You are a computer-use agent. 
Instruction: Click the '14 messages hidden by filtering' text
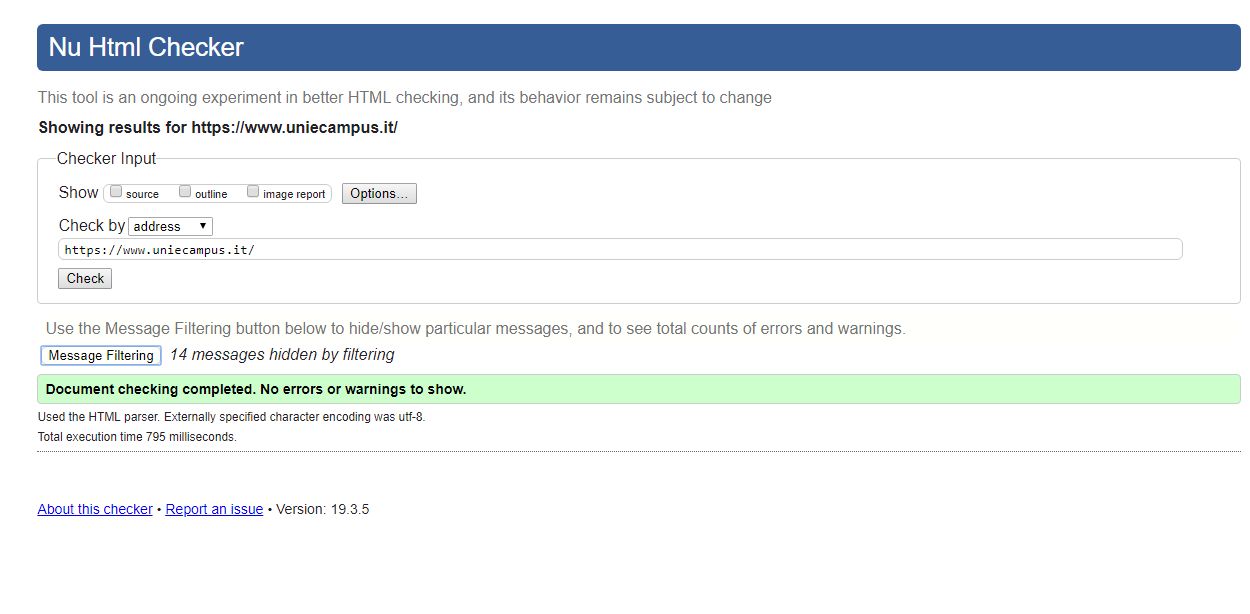click(282, 355)
